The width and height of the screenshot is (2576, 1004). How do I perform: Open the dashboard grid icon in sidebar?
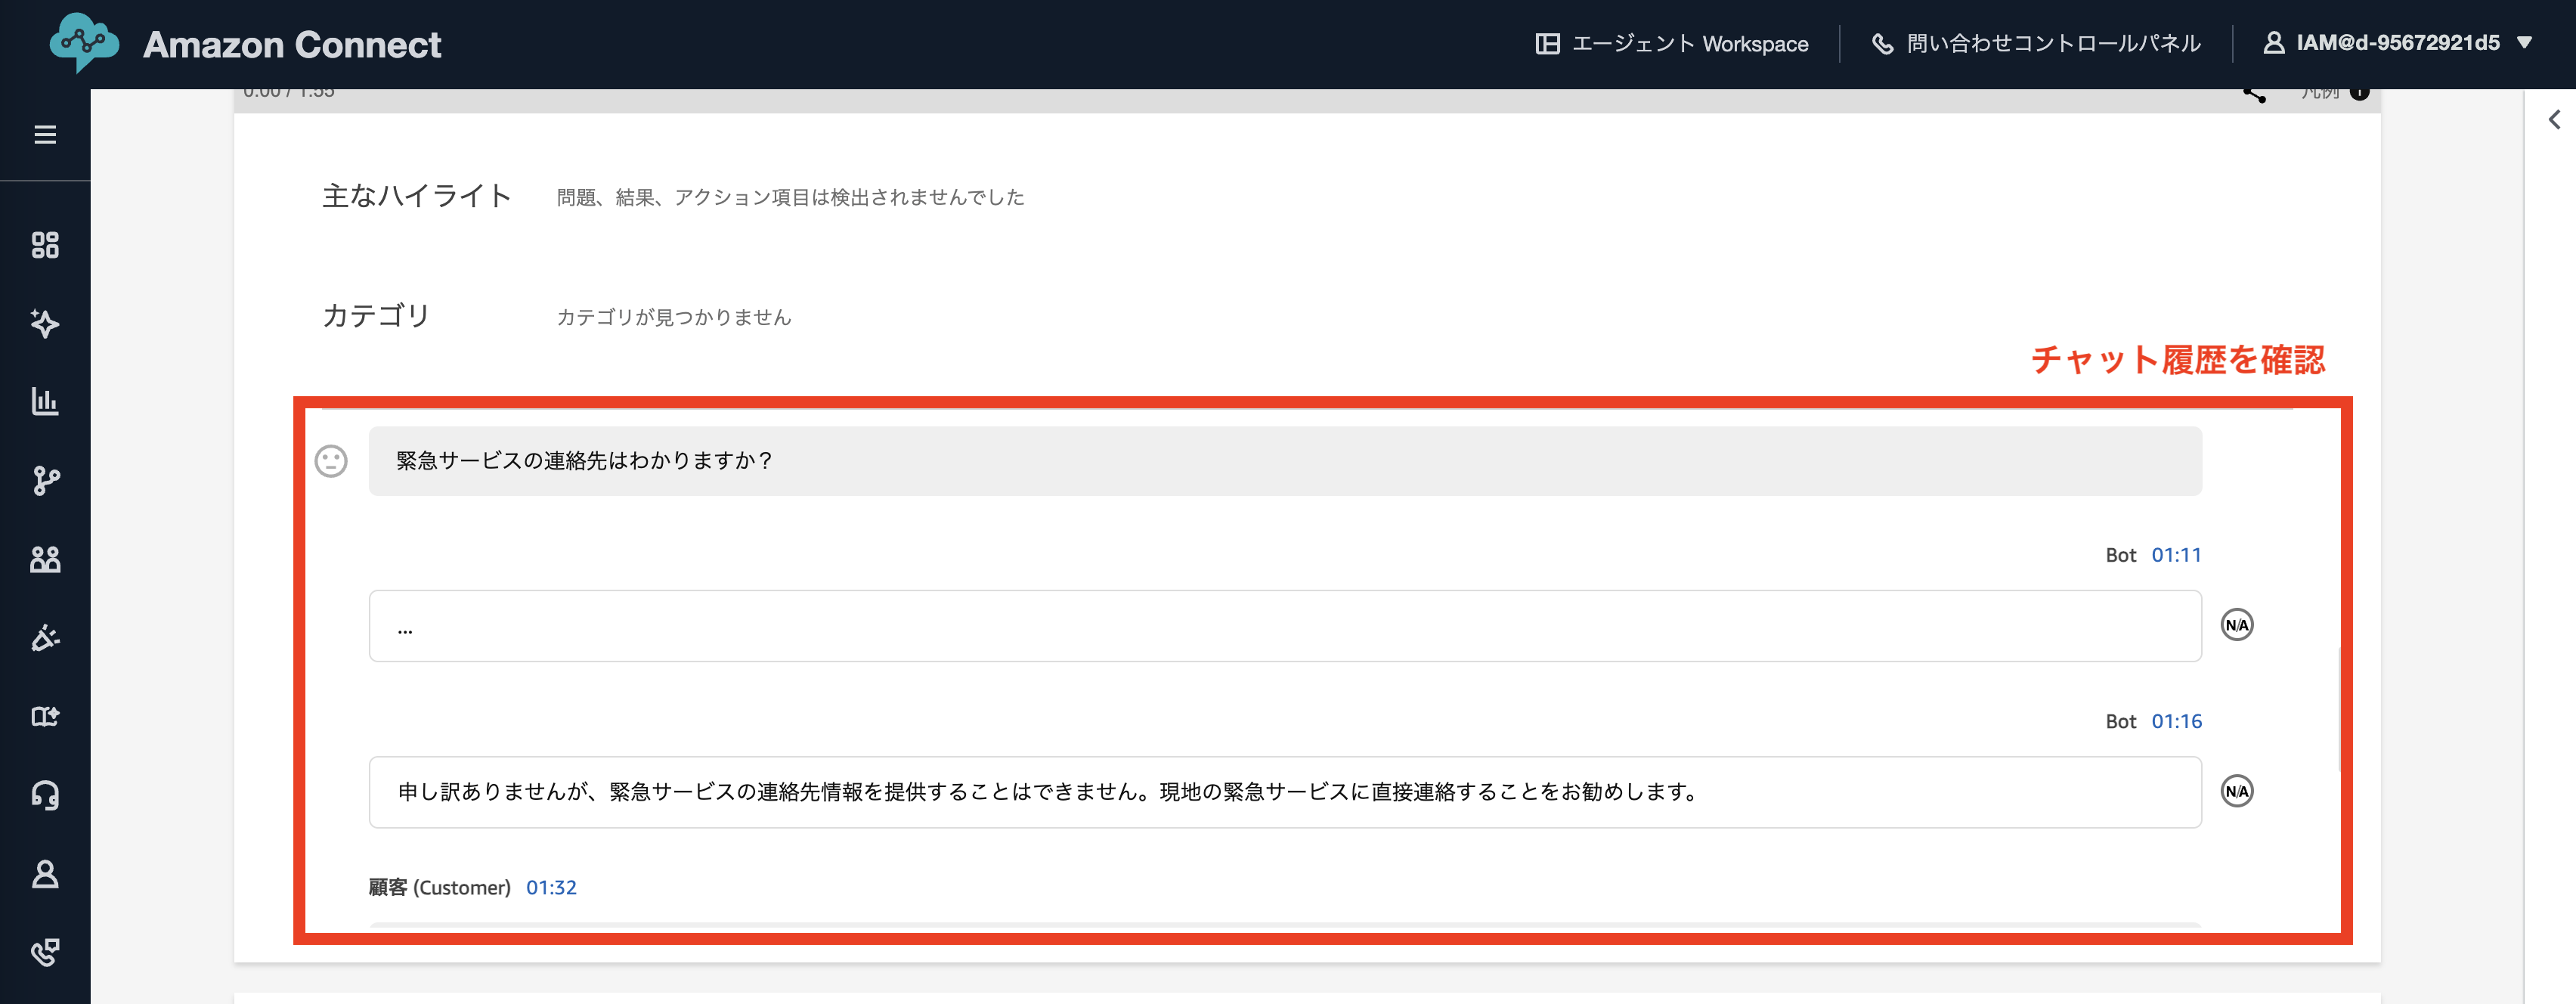45,245
